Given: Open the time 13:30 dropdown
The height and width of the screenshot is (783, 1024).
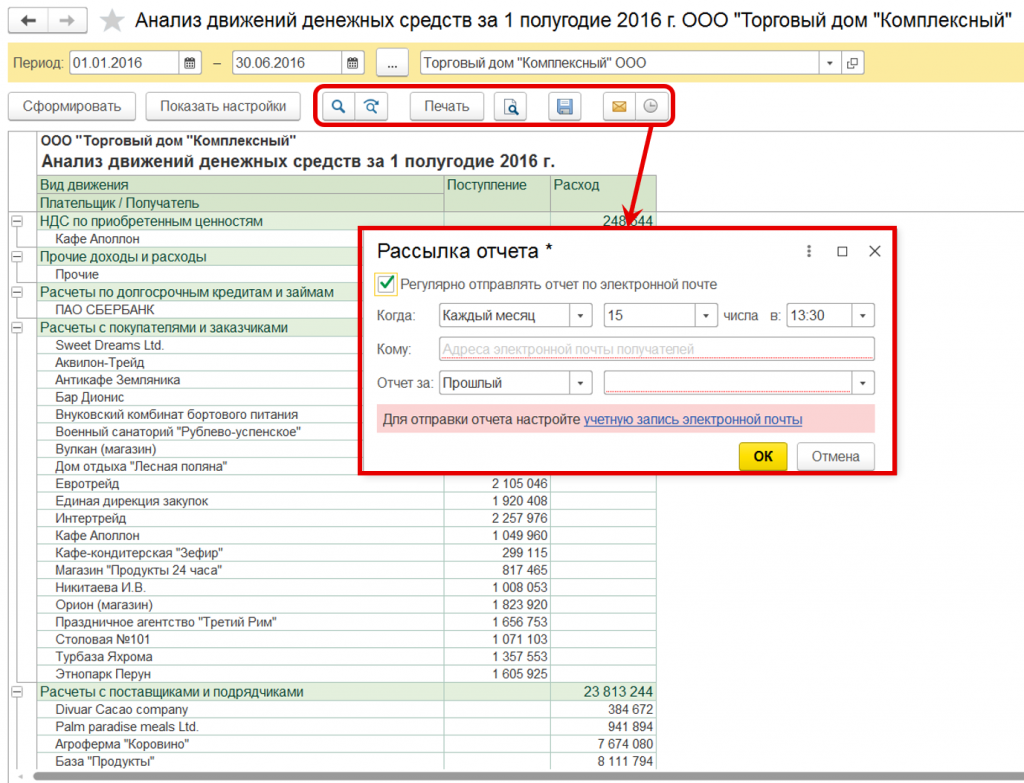Looking at the screenshot, I should pos(863,316).
